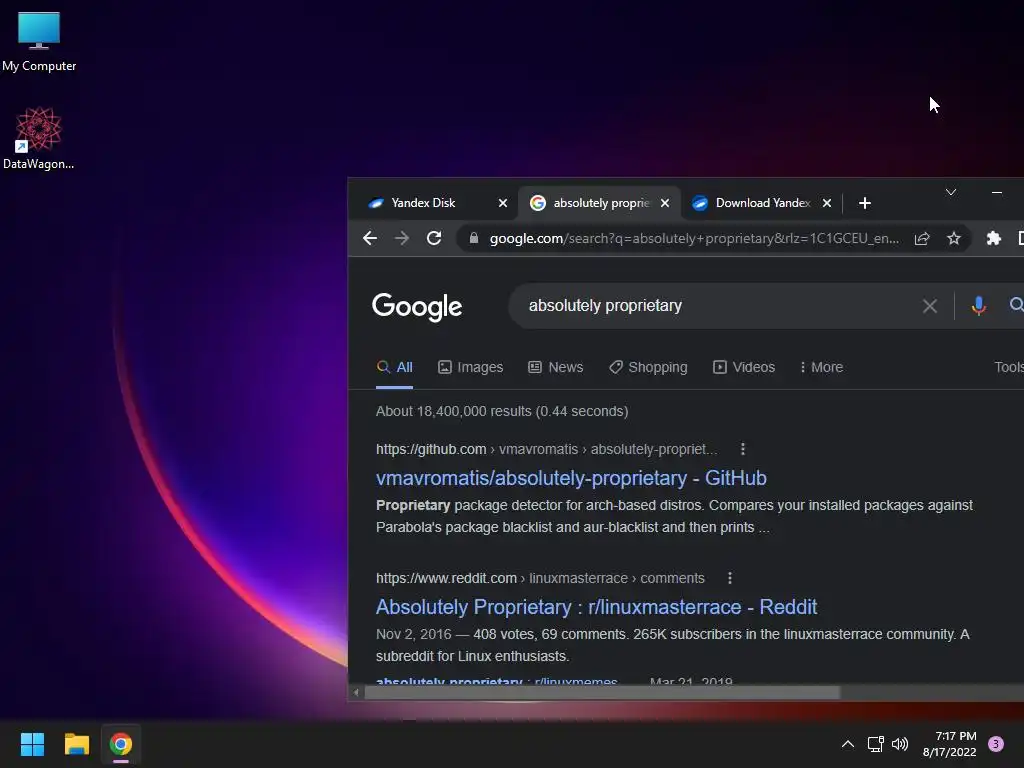Screen dimensions: 1024x768
Task: Open options for the GitHub result
Action: (743, 449)
